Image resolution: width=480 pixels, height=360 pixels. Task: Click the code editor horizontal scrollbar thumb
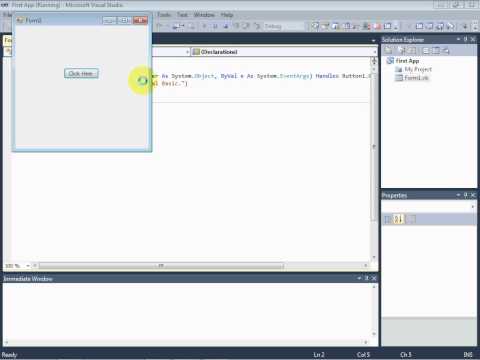pyautogui.click(x=161, y=266)
